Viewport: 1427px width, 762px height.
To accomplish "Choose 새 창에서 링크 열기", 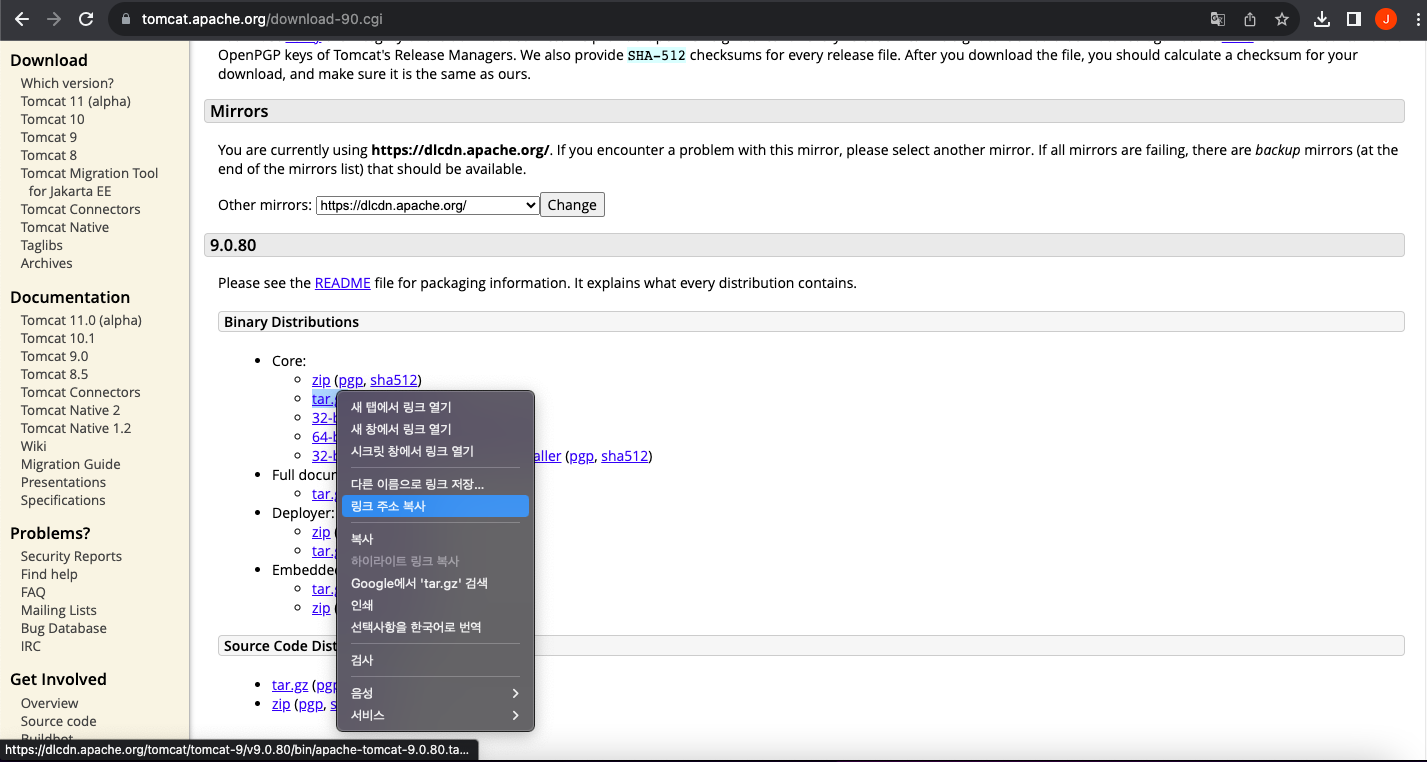I will coord(435,429).
